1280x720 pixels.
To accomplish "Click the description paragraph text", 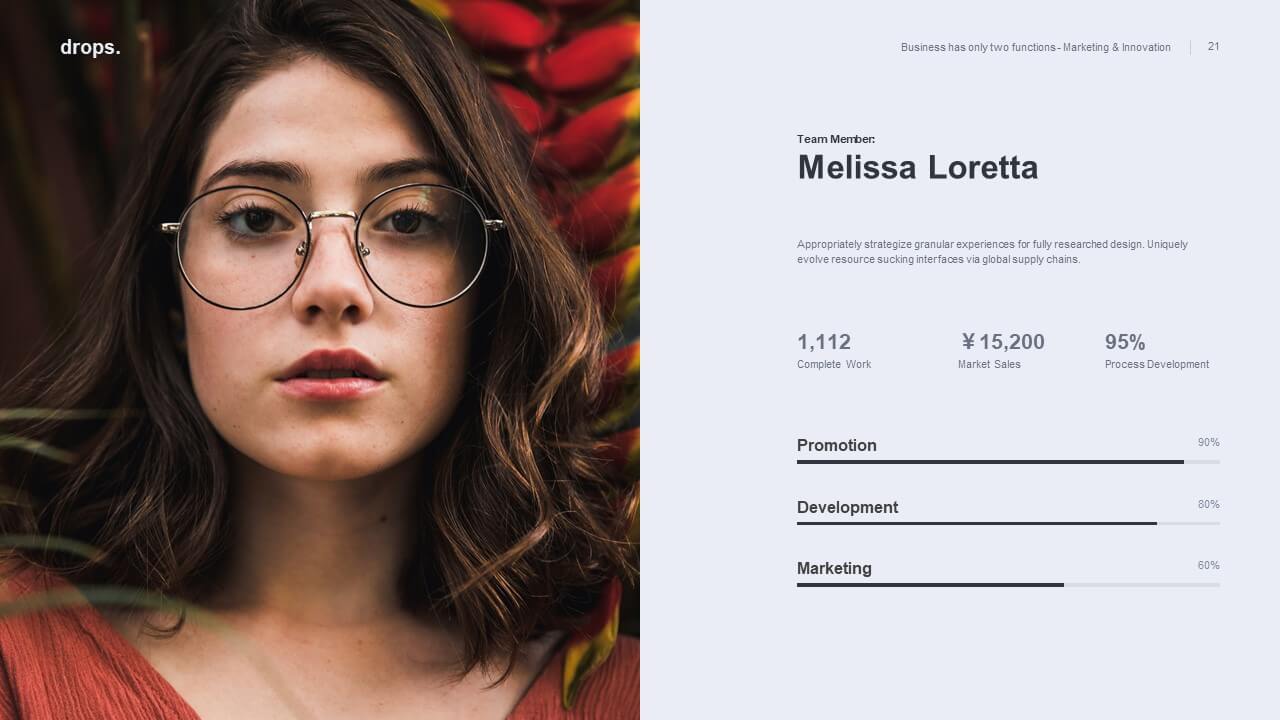I will pos(992,251).
